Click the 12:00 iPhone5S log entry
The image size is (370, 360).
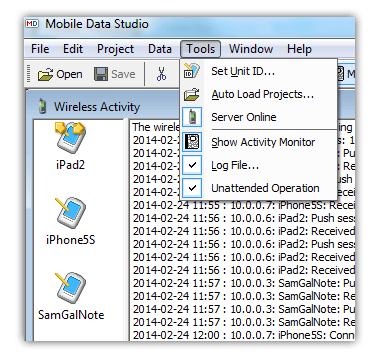[x=243, y=335]
